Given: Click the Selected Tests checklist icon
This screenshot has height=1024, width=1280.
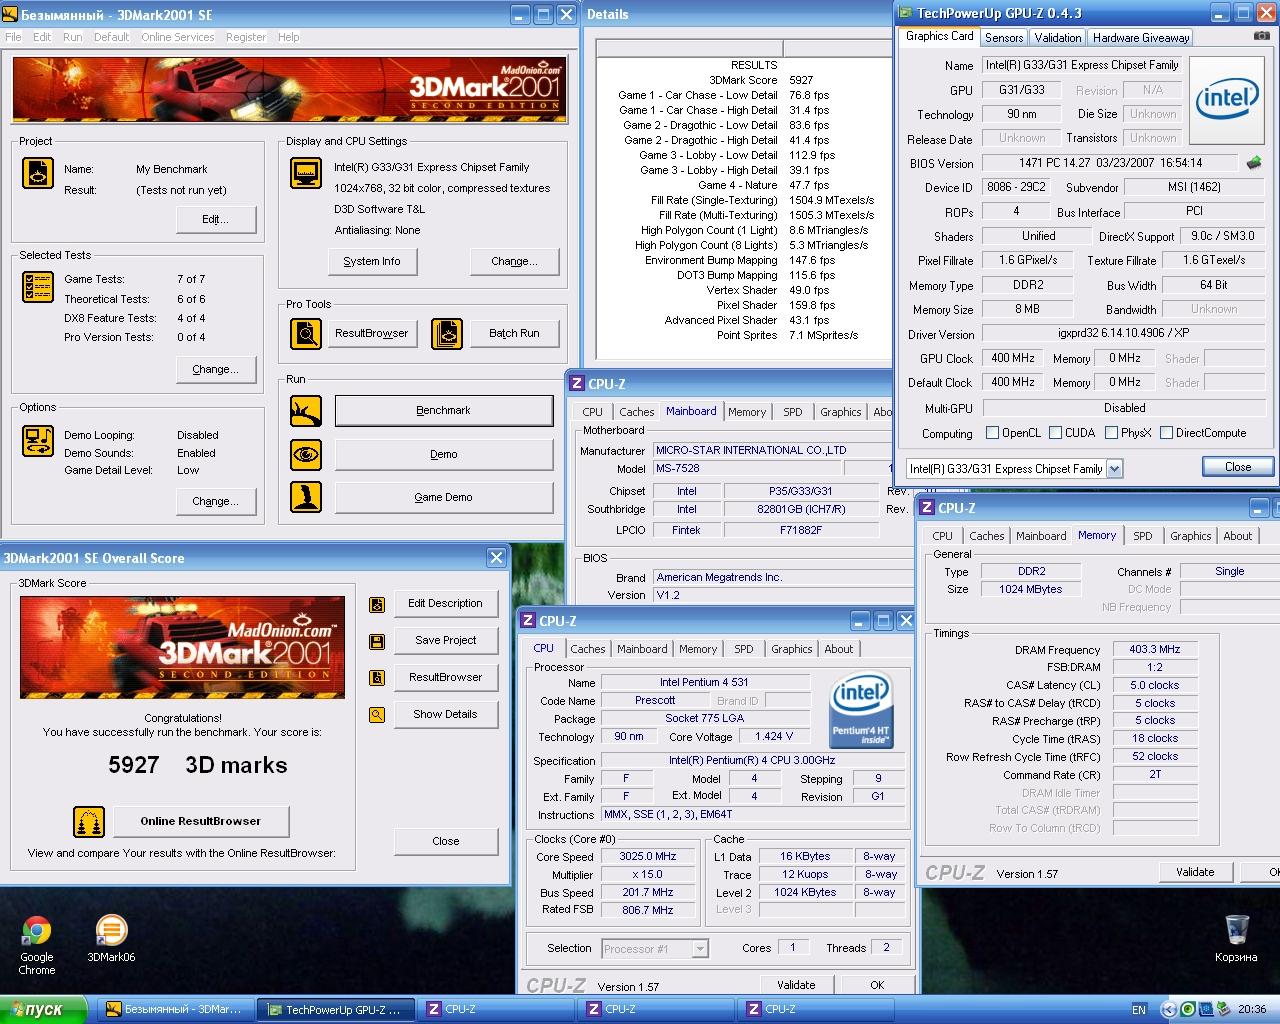Looking at the screenshot, I should coord(38,287).
